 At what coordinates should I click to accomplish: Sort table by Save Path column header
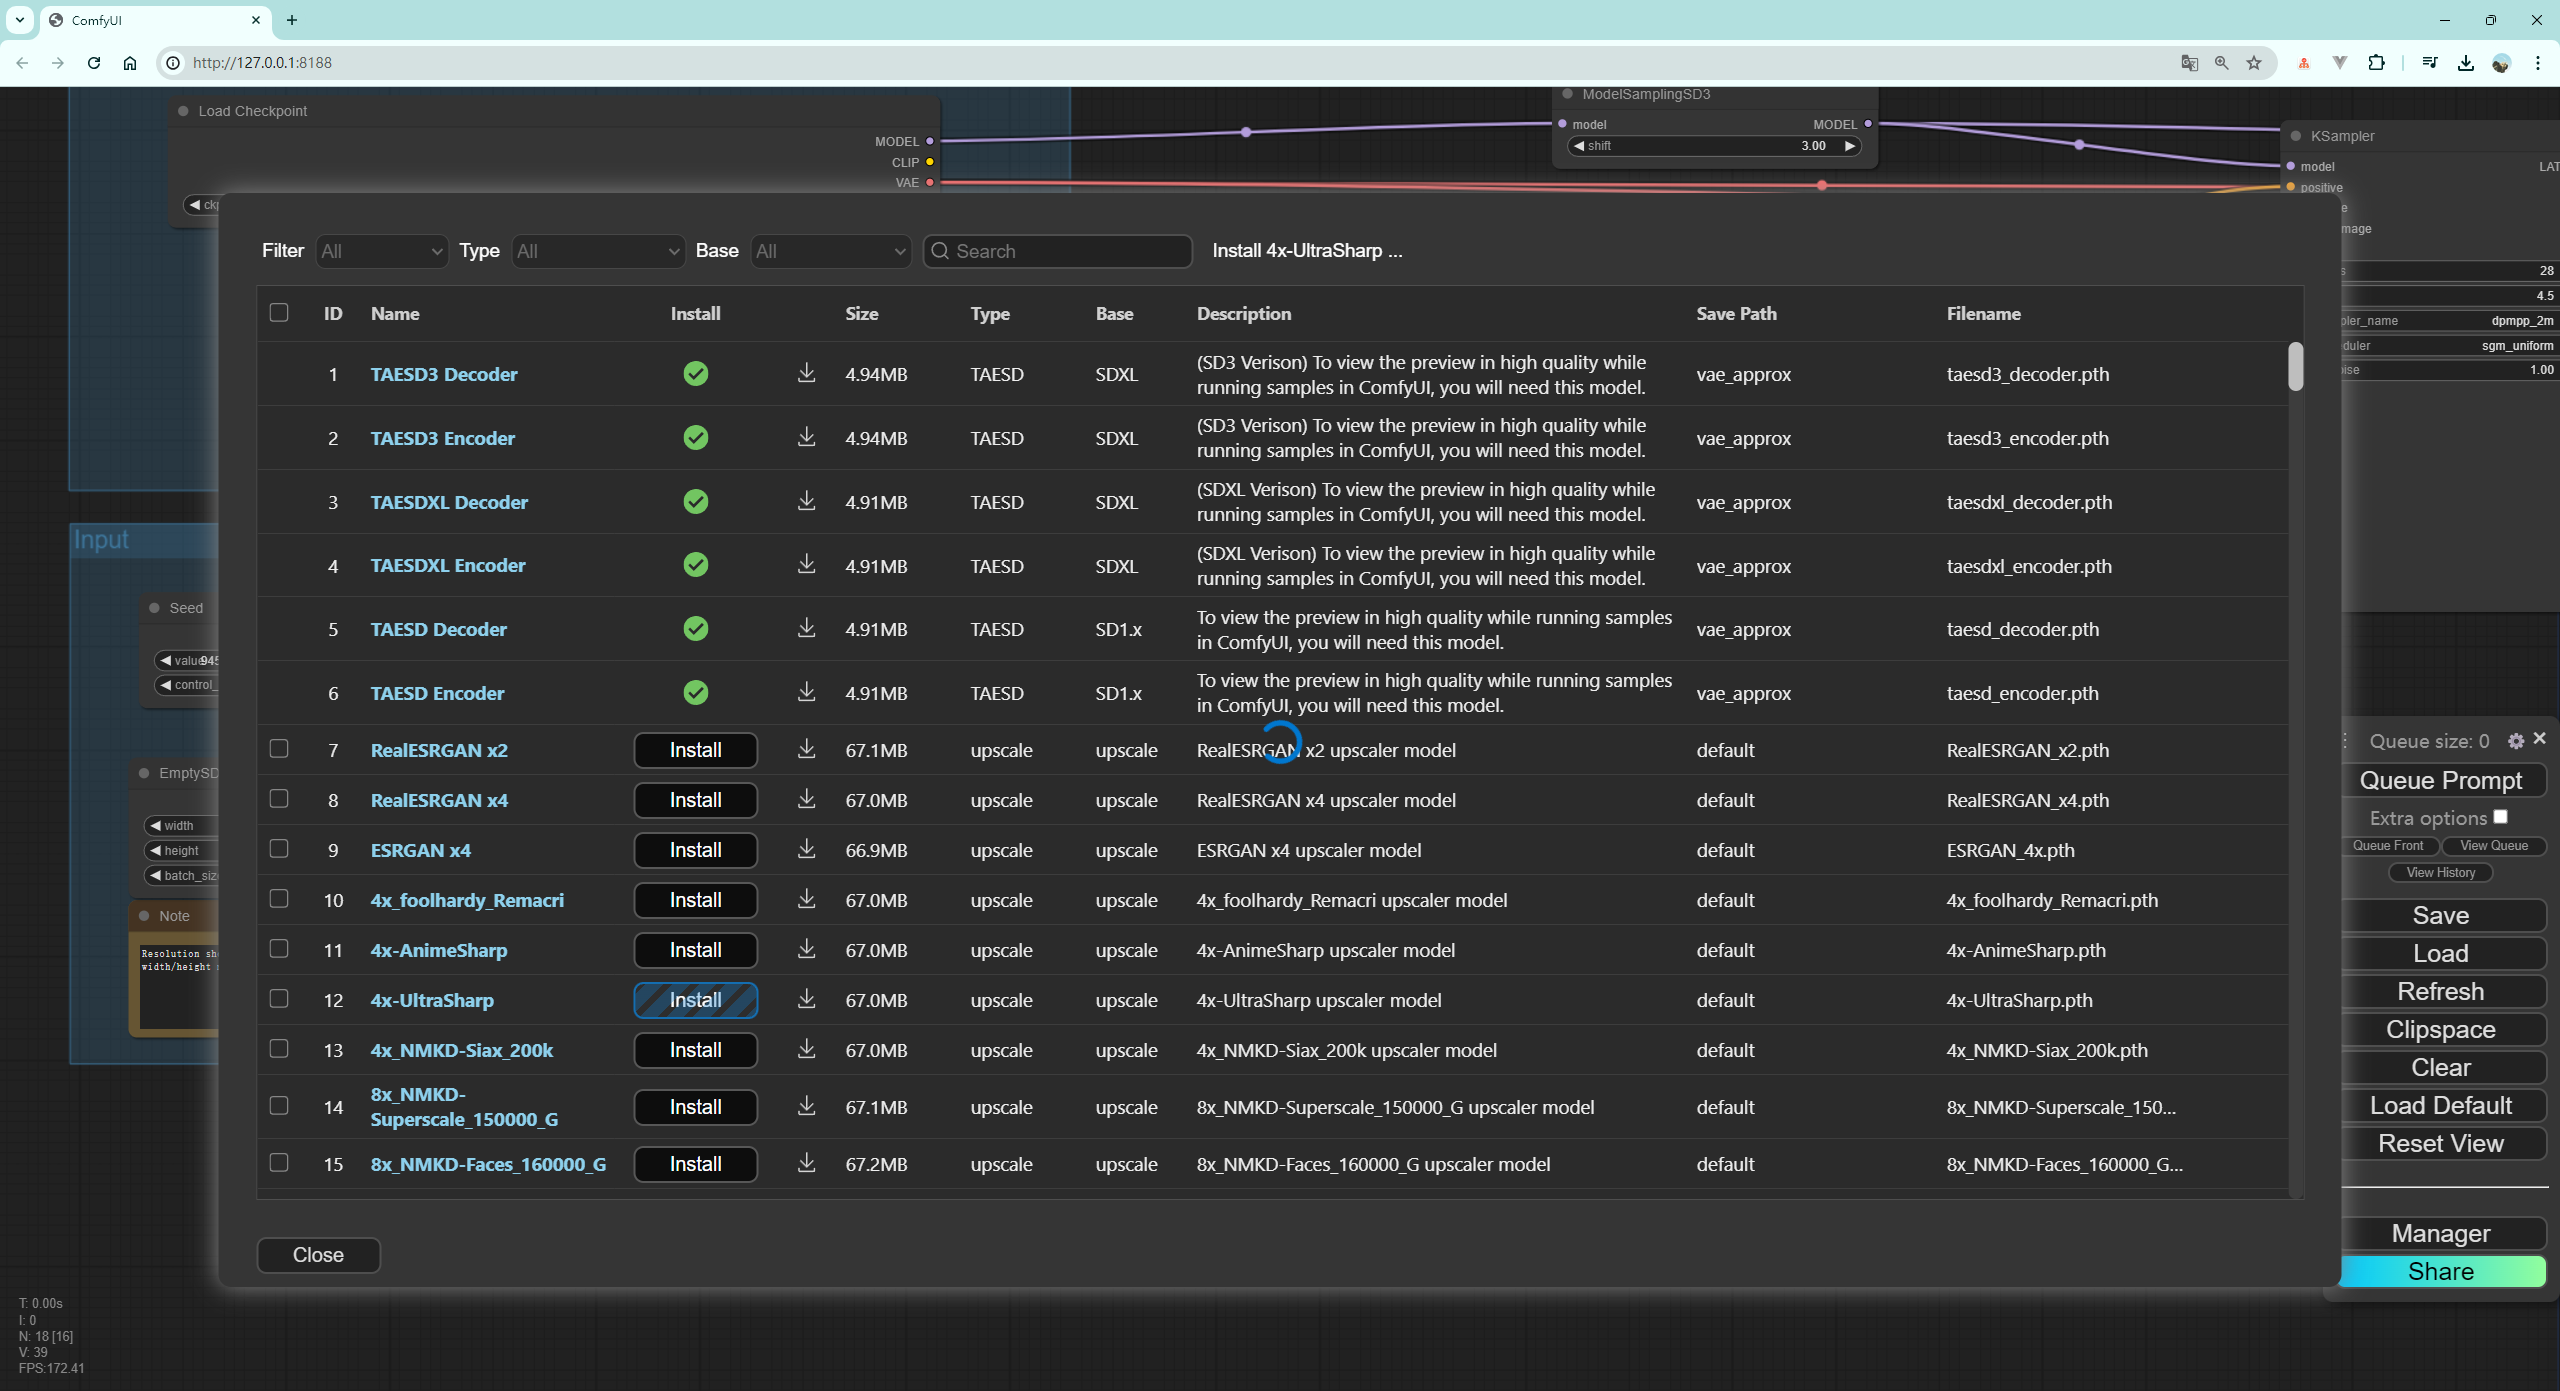[1736, 314]
